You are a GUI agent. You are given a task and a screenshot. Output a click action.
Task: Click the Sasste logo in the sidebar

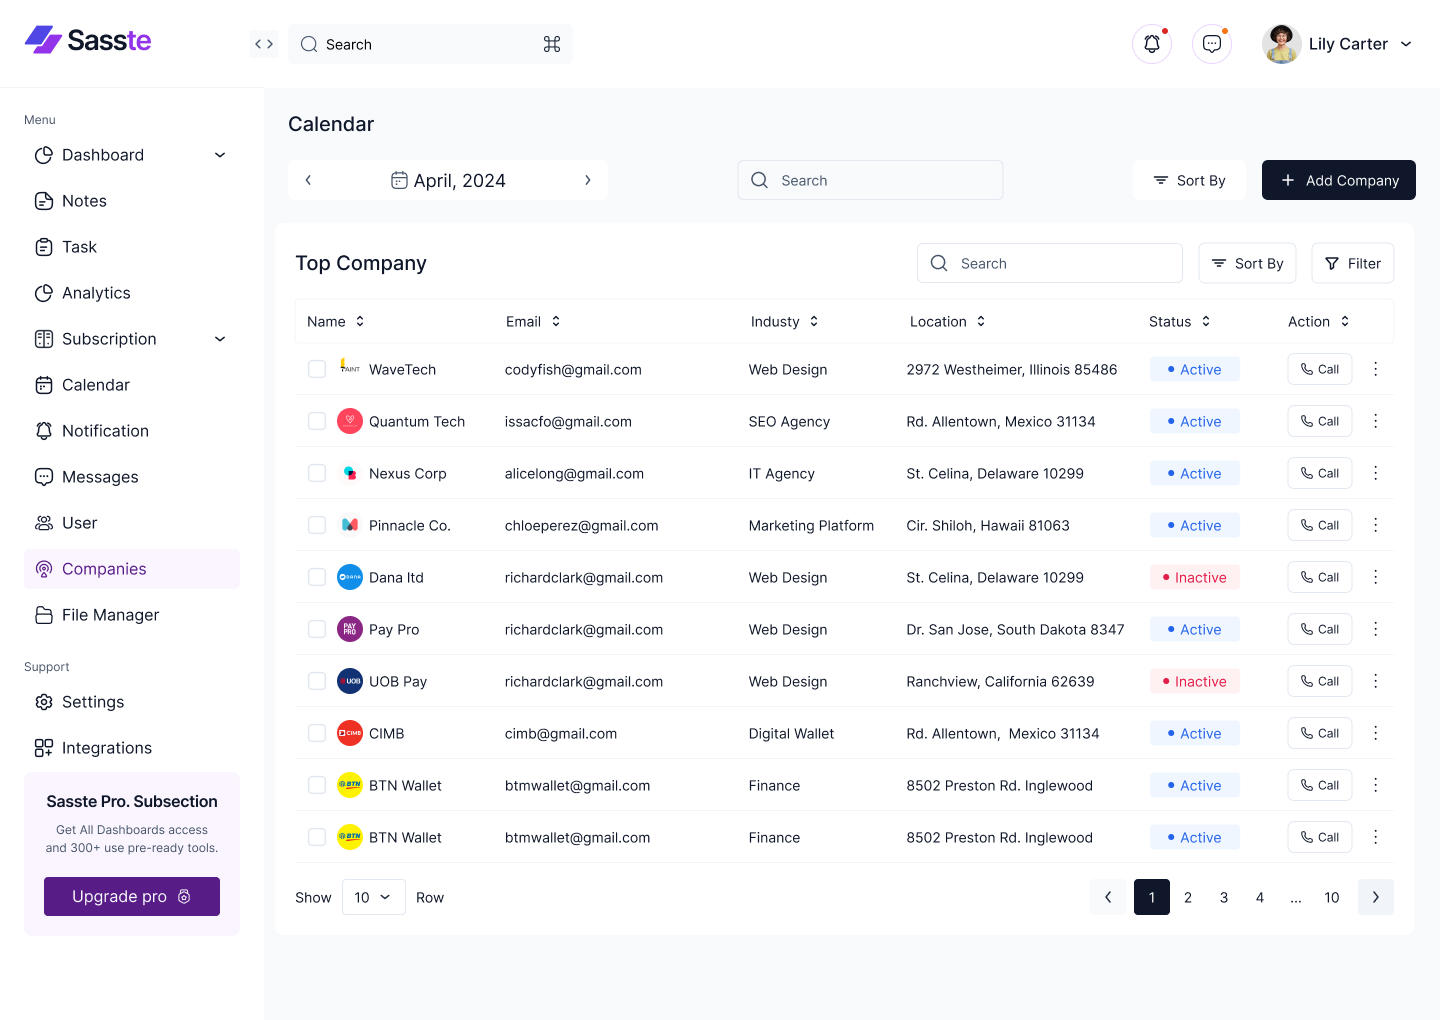(x=87, y=40)
